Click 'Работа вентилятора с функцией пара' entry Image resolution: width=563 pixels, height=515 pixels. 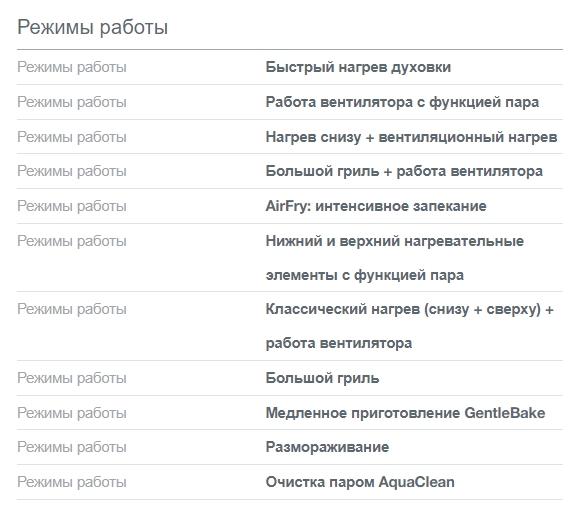pos(402,102)
